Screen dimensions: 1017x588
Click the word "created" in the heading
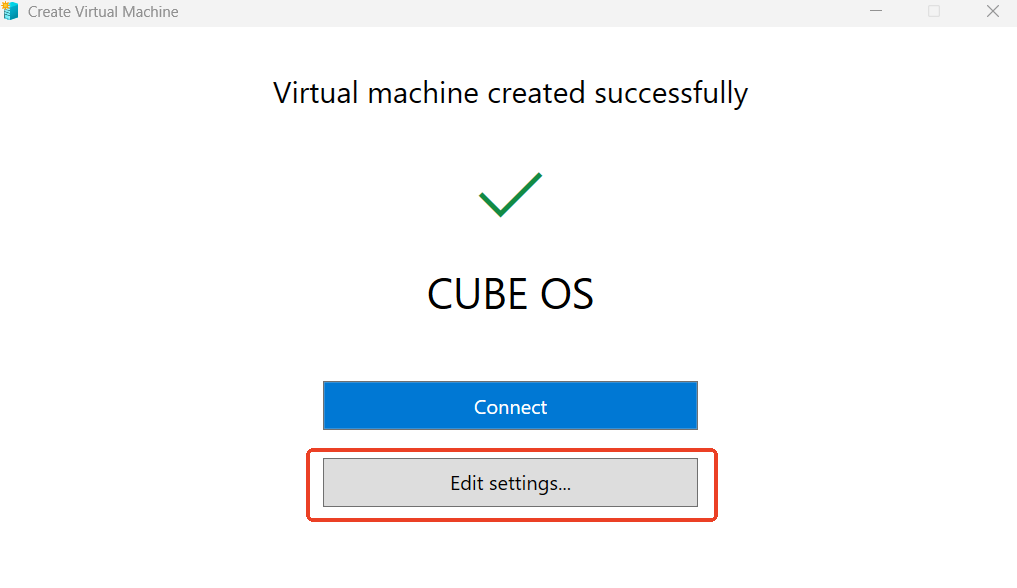click(537, 93)
